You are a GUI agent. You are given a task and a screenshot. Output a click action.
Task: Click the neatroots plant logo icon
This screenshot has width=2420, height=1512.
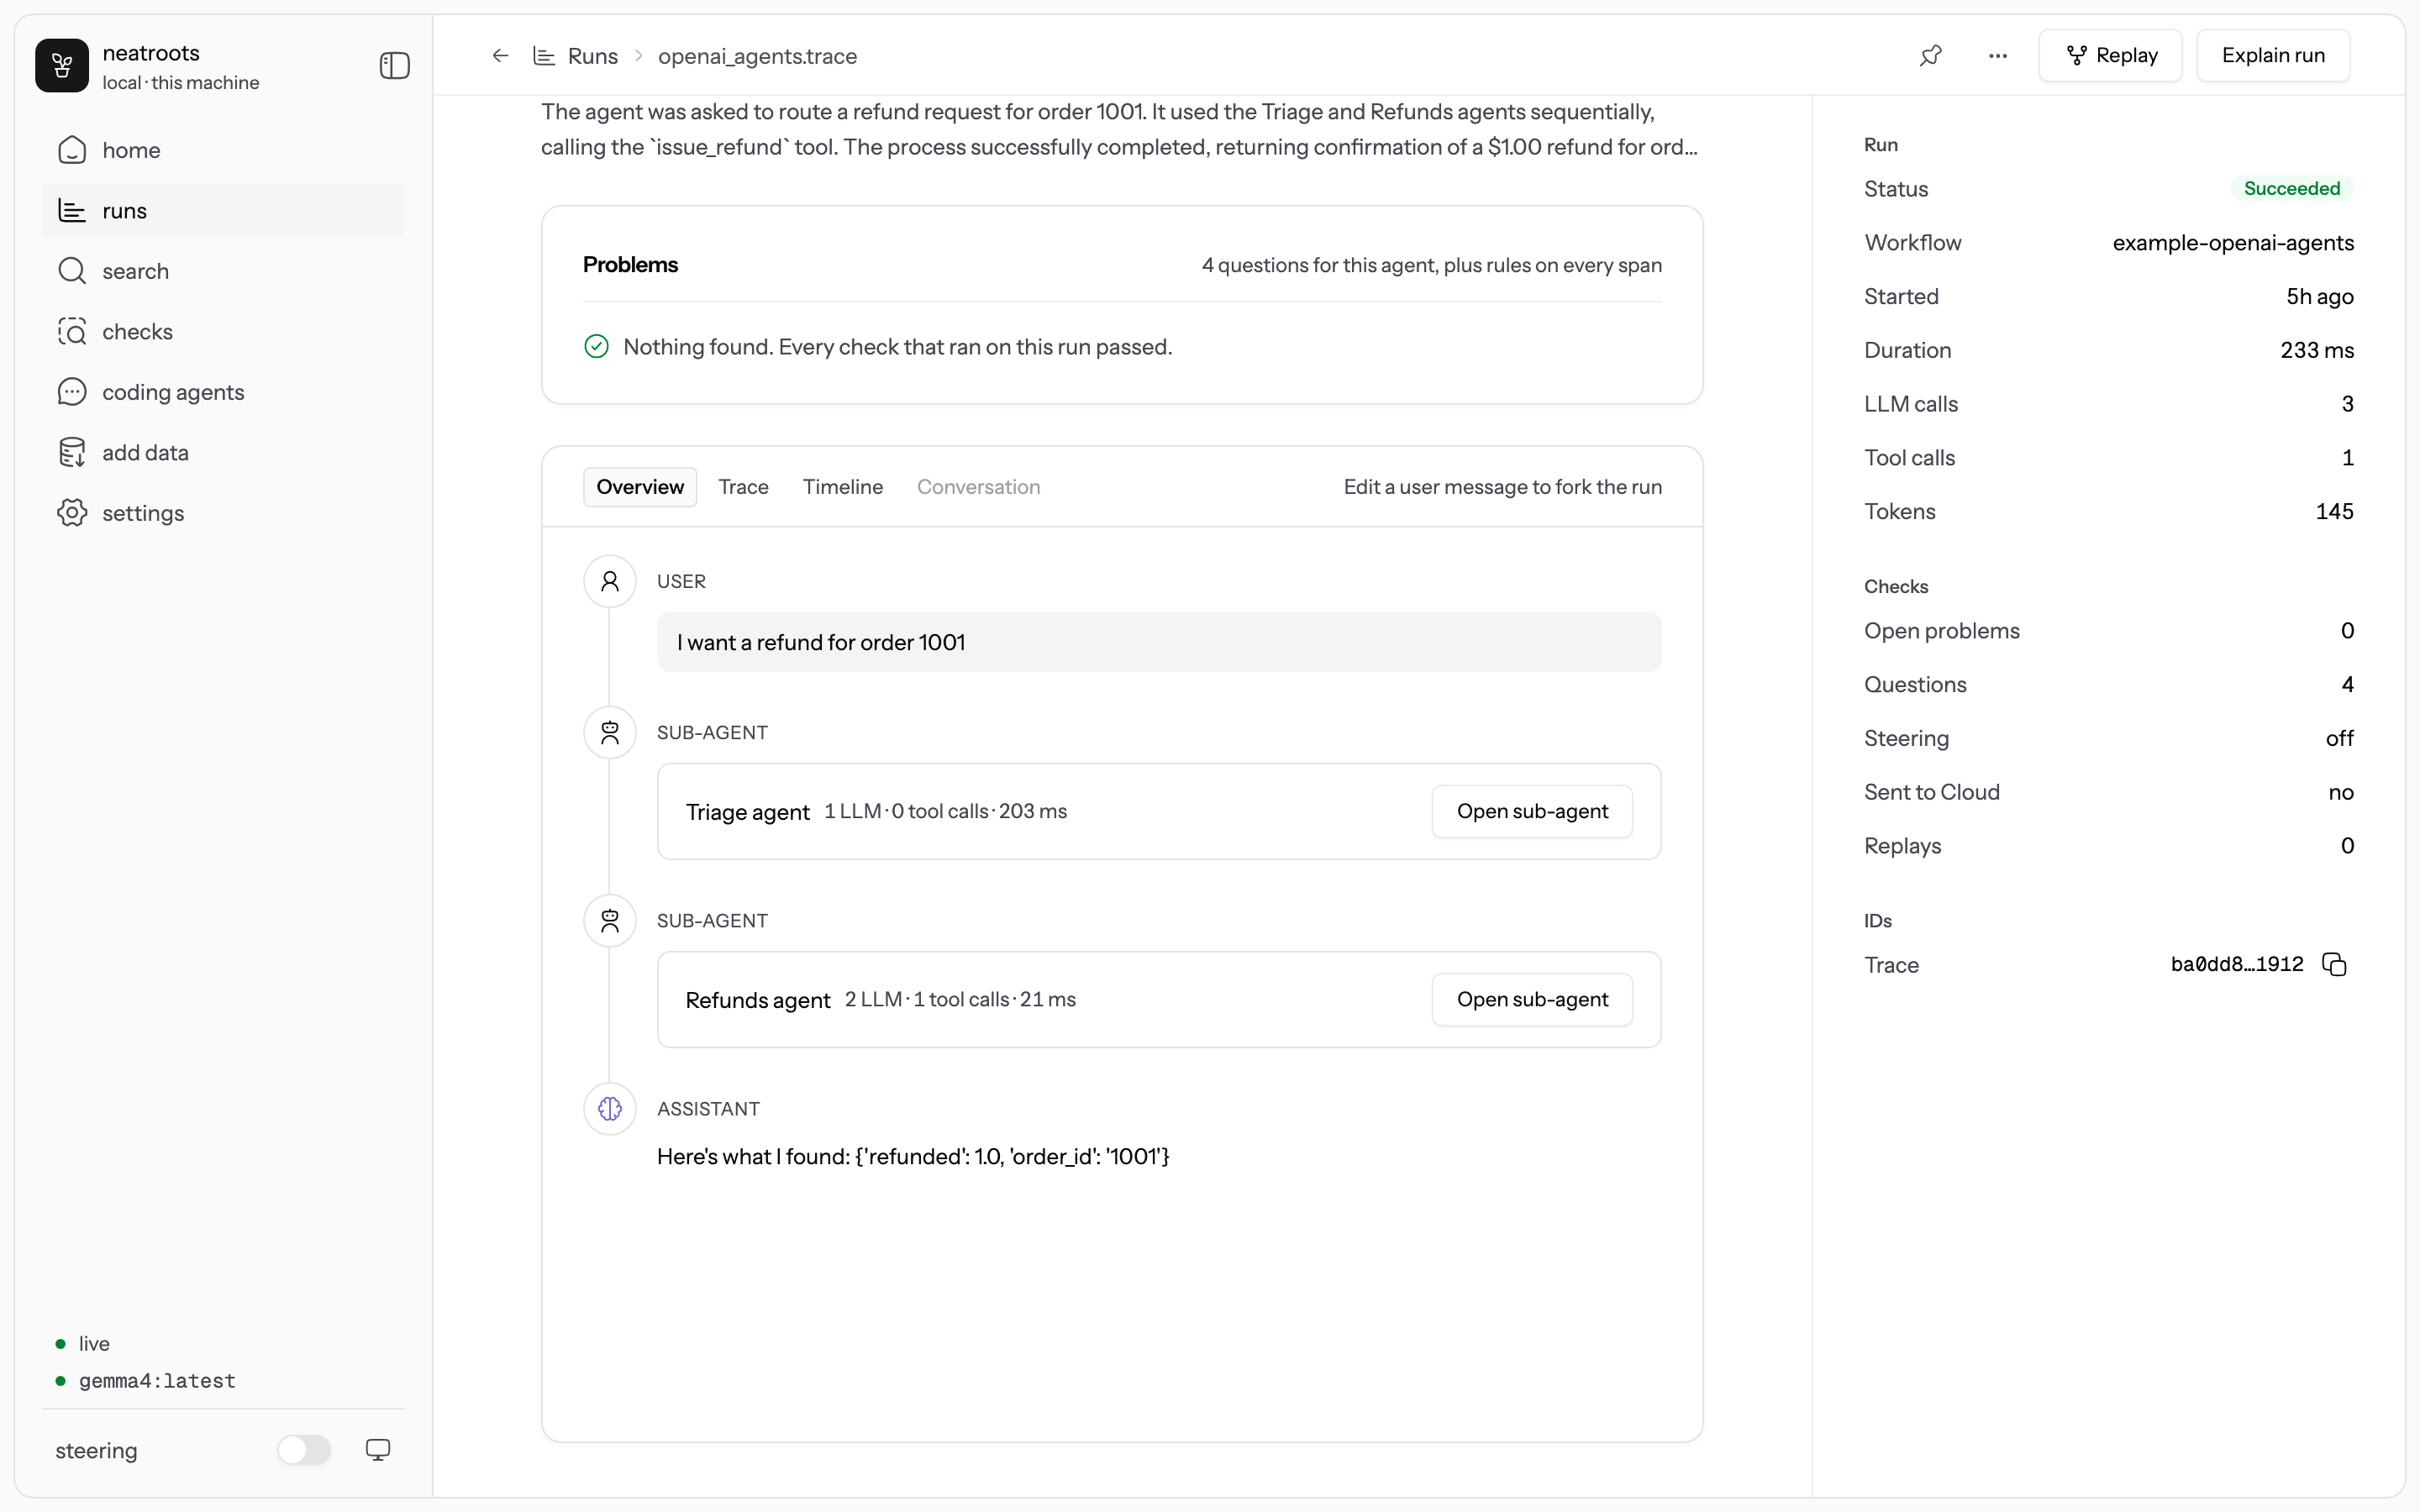62,66
